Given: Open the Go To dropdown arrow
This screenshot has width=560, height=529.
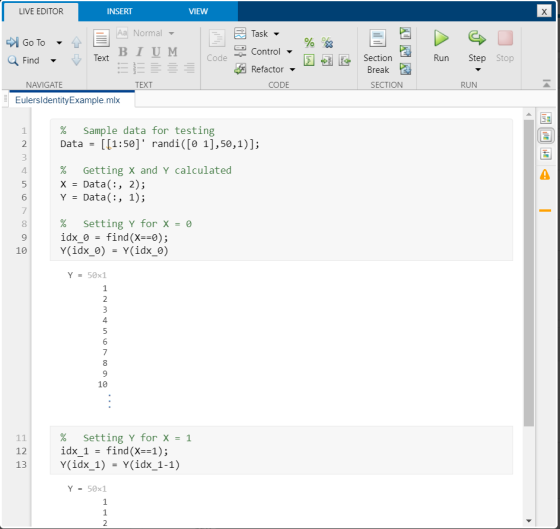Looking at the screenshot, I should pos(59,43).
